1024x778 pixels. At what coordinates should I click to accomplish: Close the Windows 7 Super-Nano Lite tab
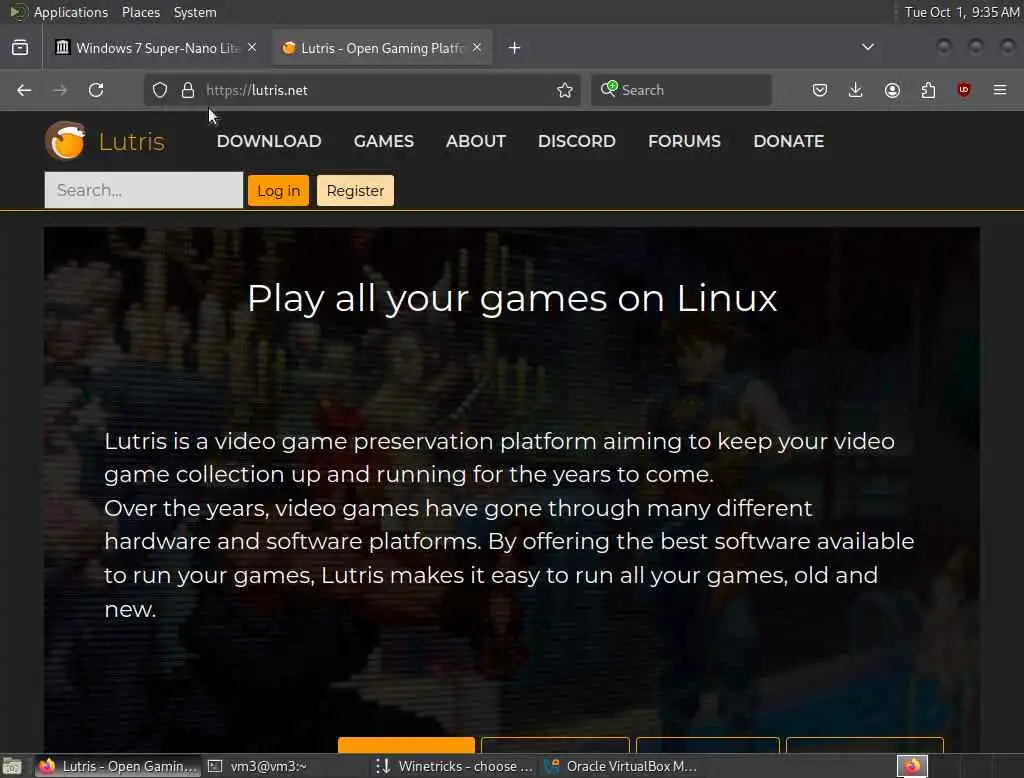pos(252,47)
